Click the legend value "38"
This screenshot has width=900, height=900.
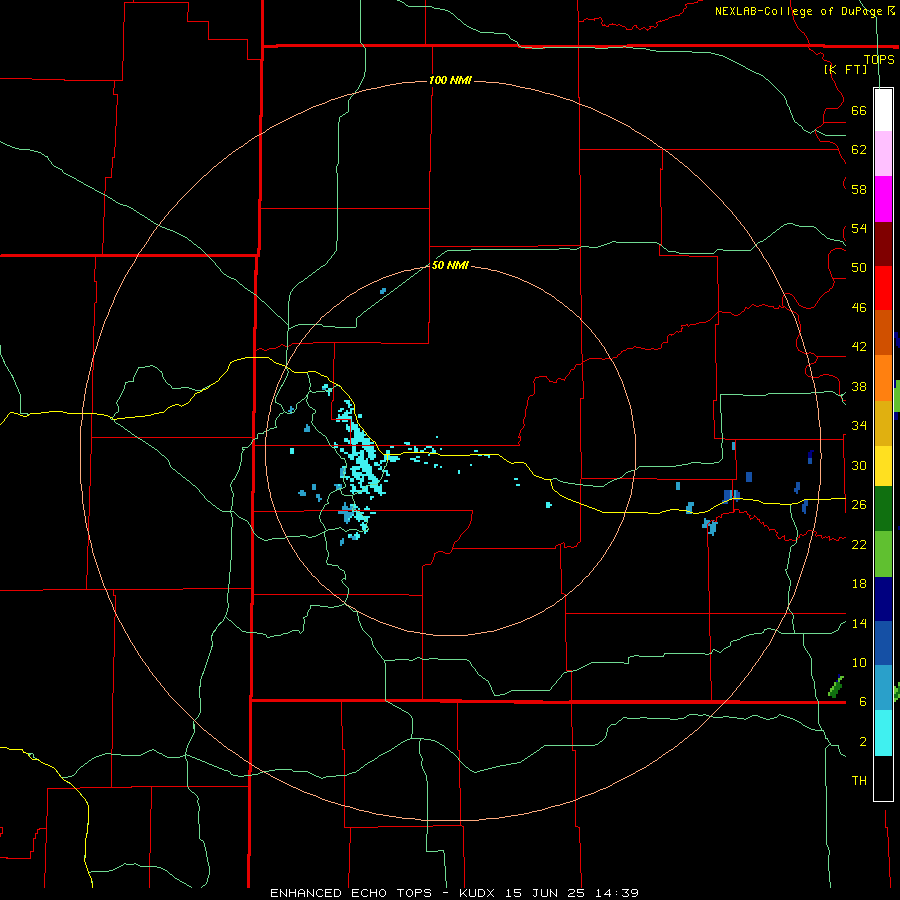(x=859, y=387)
